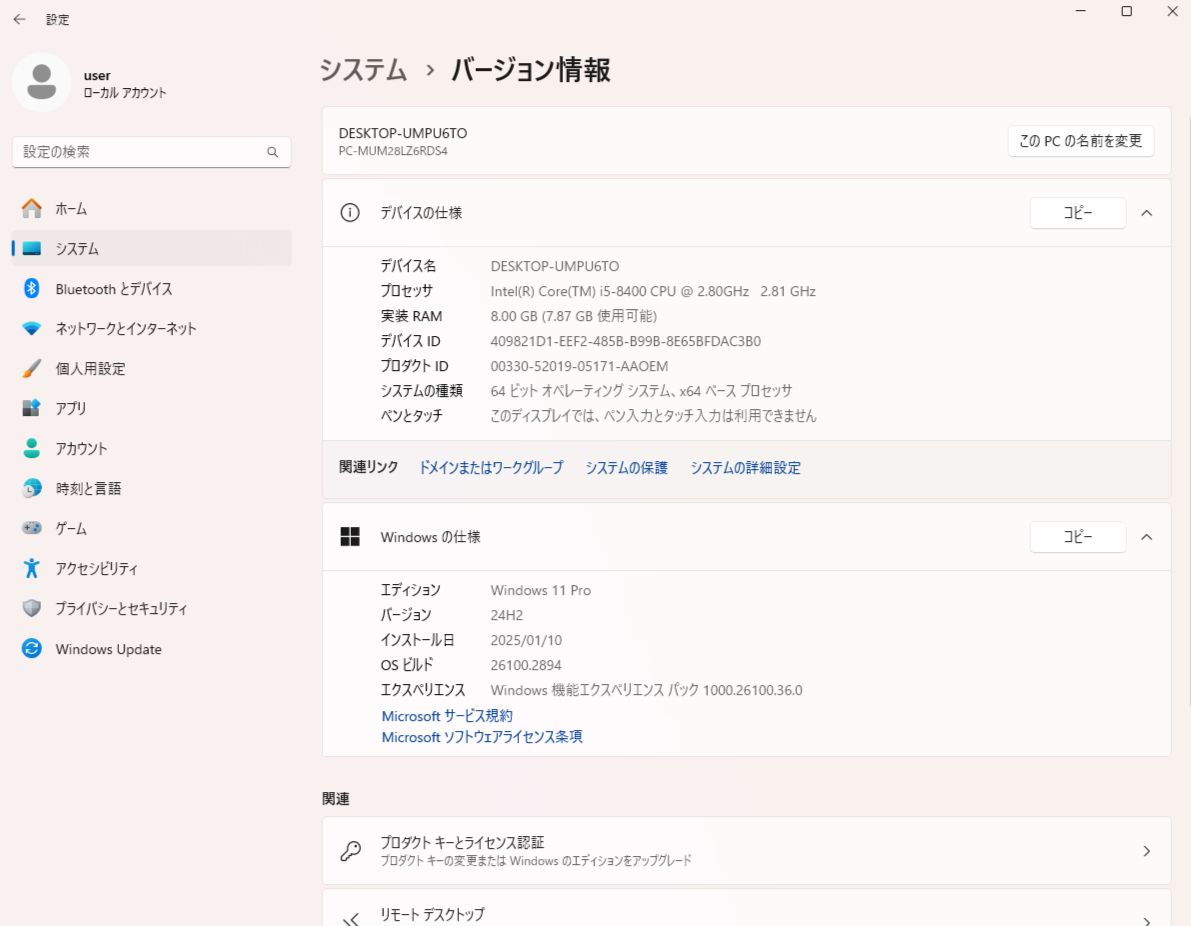
Task: Click the ホーム house icon
Action: tap(32, 208)
